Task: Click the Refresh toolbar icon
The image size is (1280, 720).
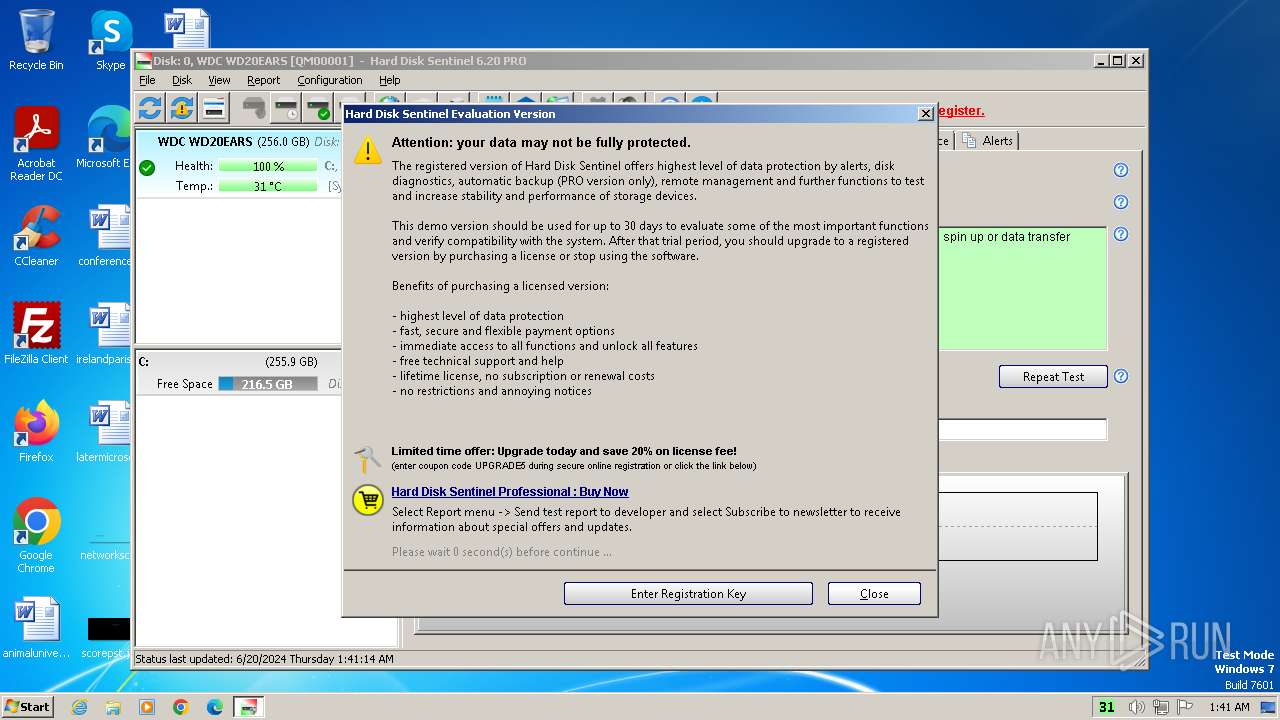Action: point(150,108)
